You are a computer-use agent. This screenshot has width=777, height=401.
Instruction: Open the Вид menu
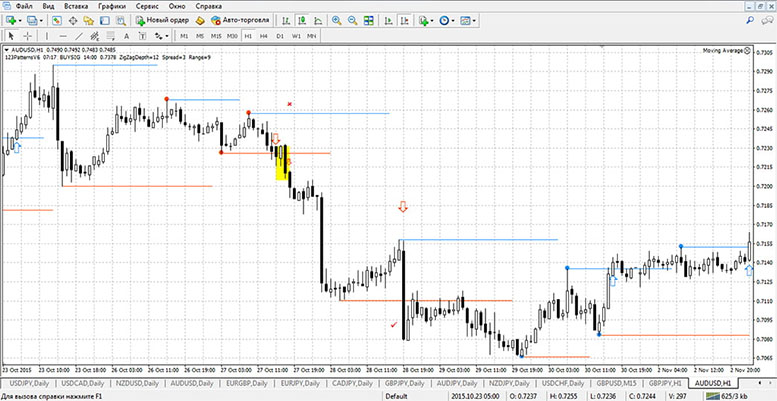point(48,6)
